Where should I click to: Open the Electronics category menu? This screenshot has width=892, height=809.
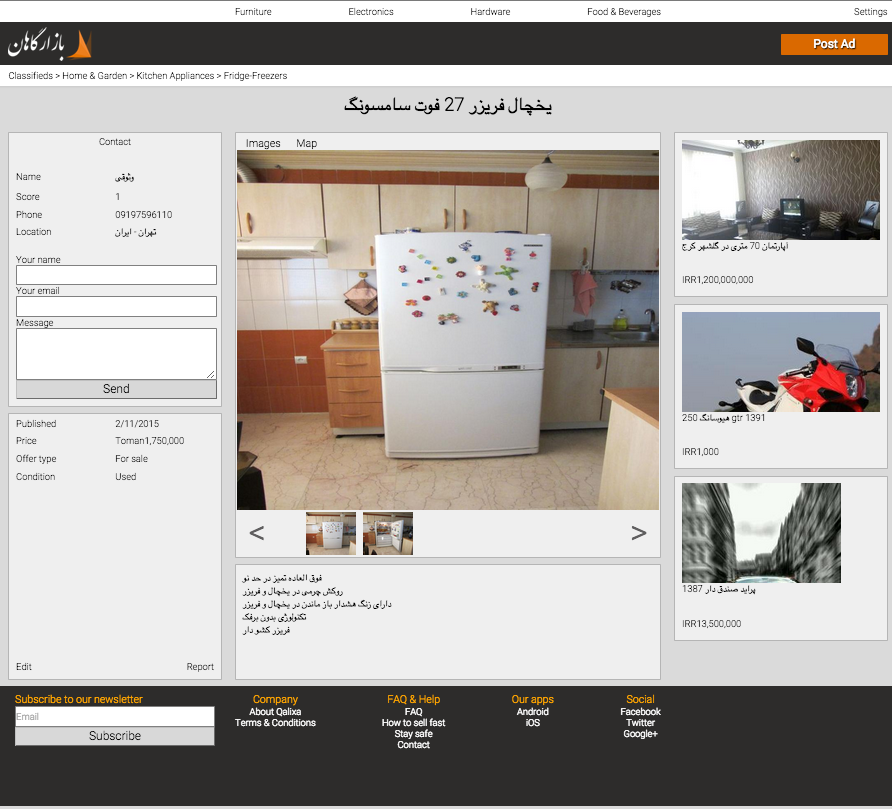(x=371, y=12)
